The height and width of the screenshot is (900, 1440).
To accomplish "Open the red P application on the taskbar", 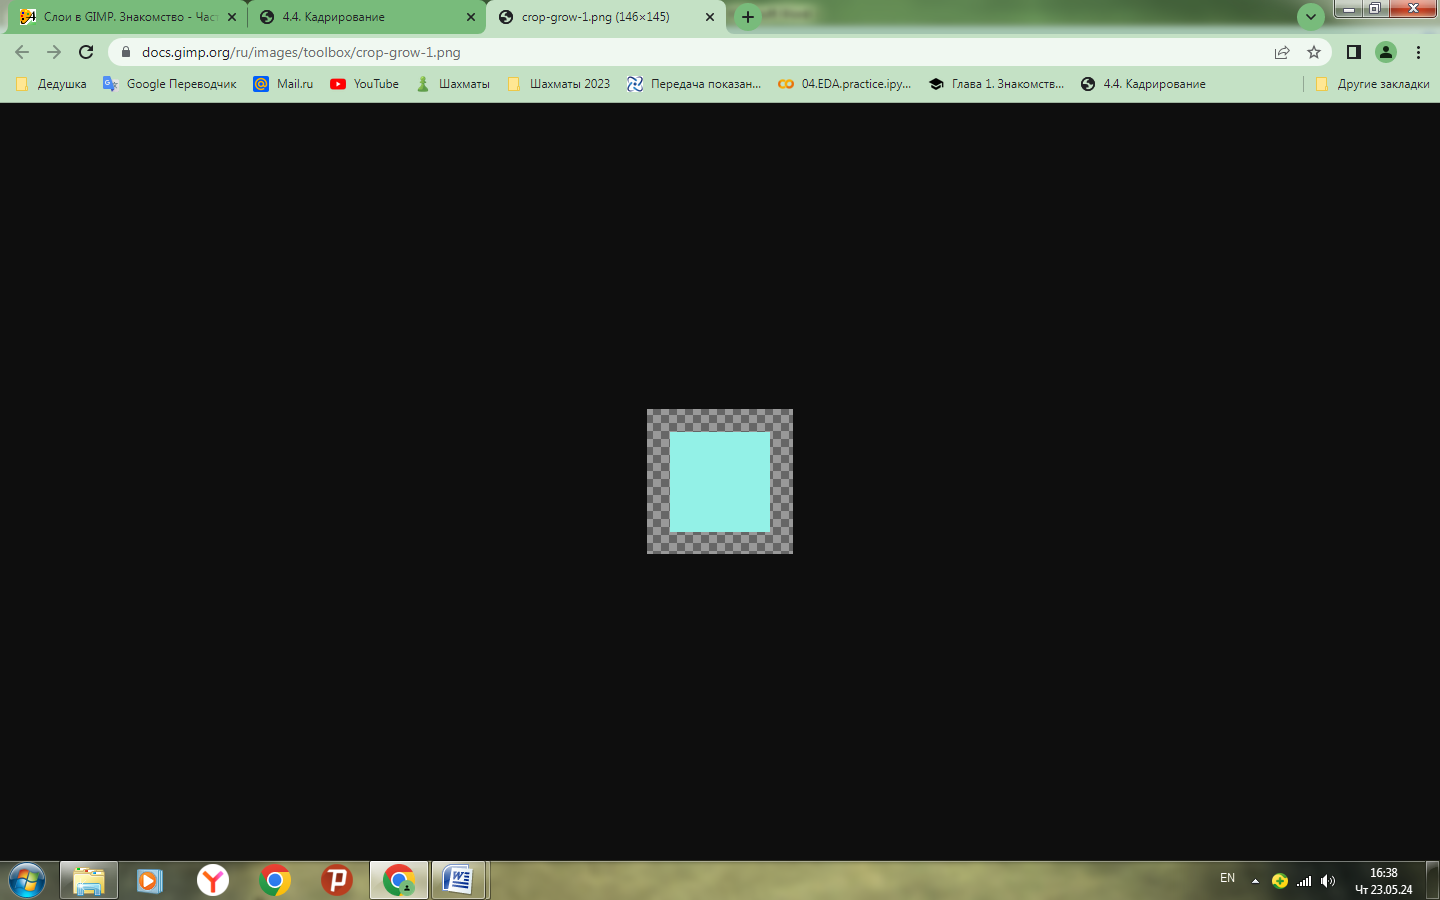I will 337,881.
